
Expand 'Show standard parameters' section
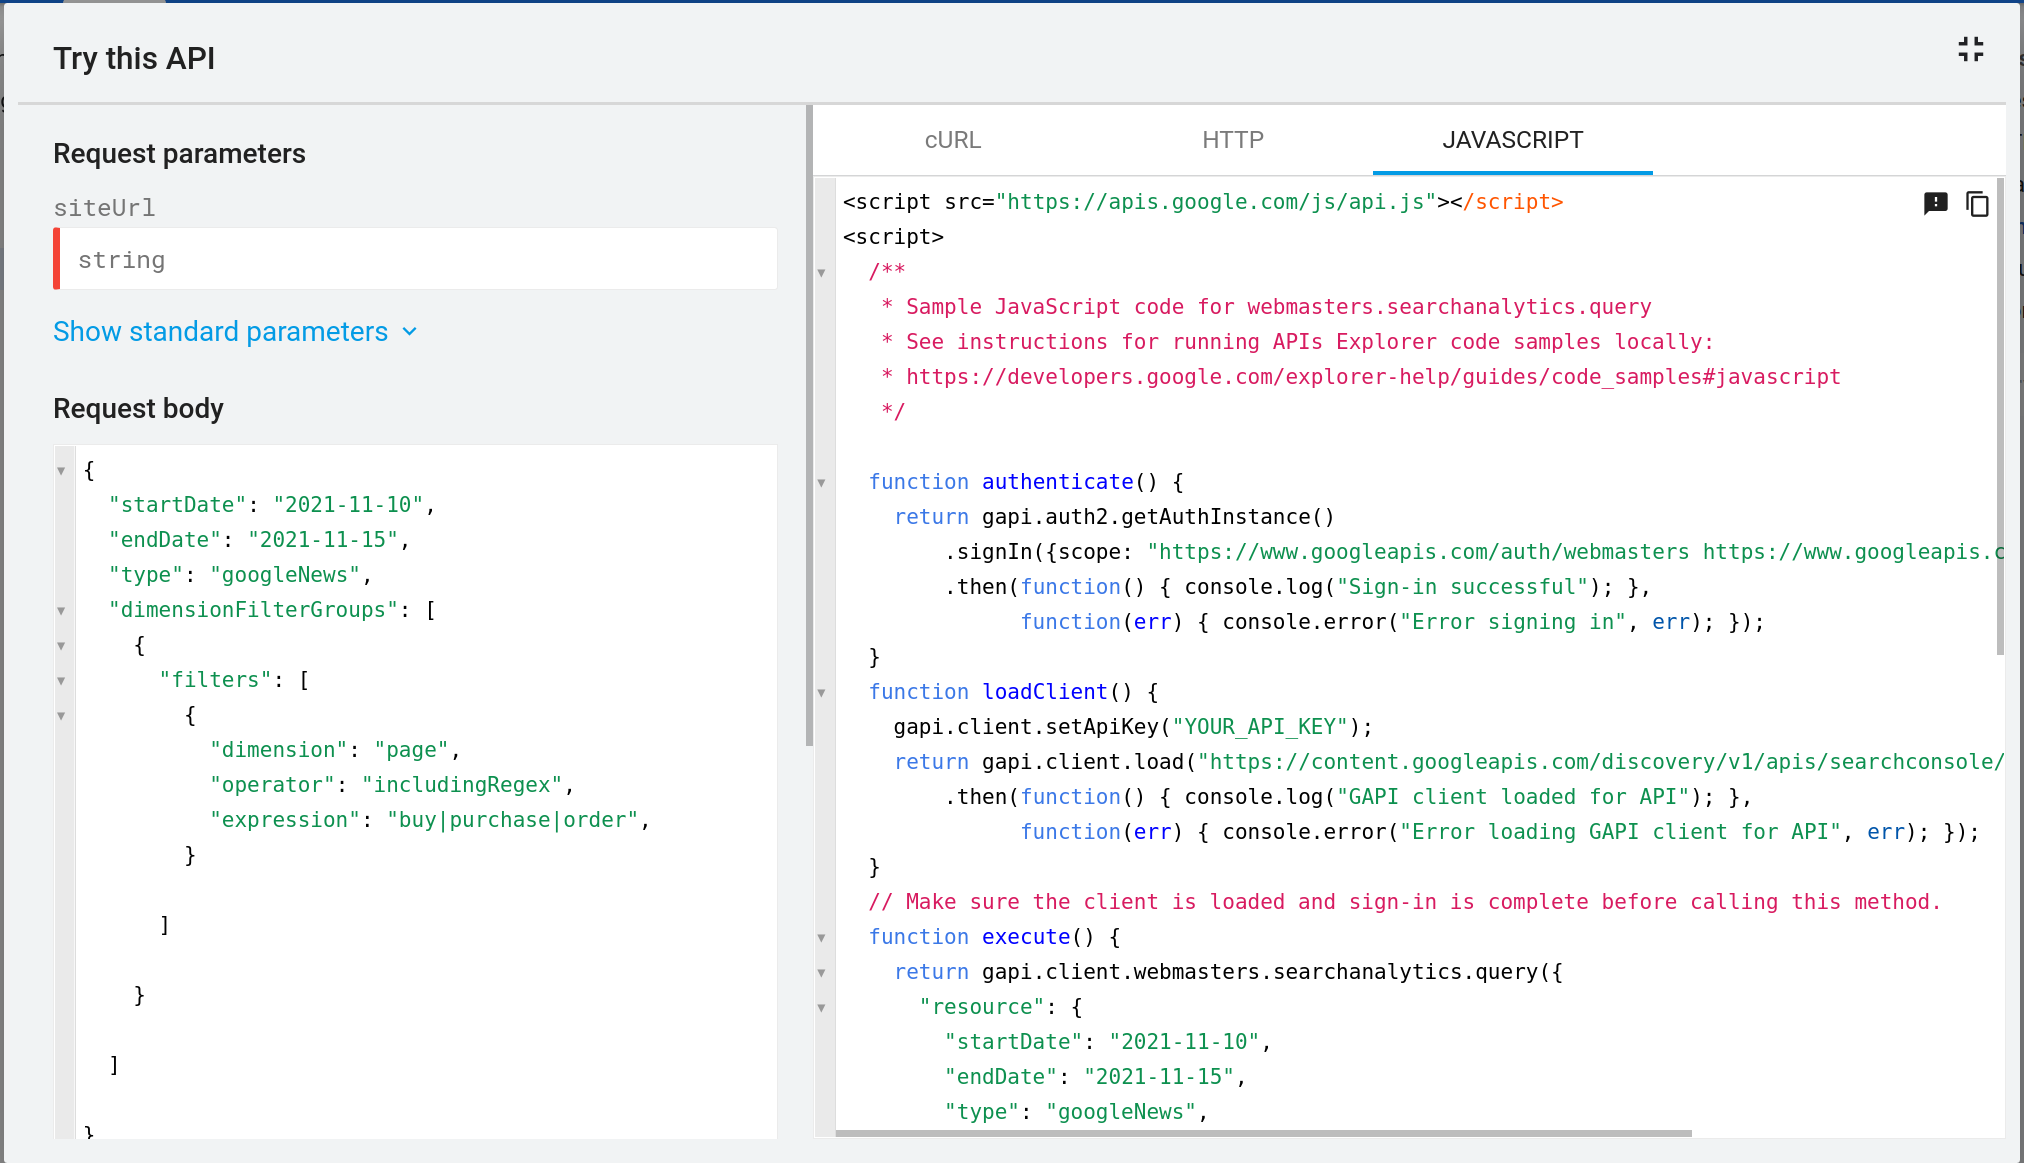point(236,331)
